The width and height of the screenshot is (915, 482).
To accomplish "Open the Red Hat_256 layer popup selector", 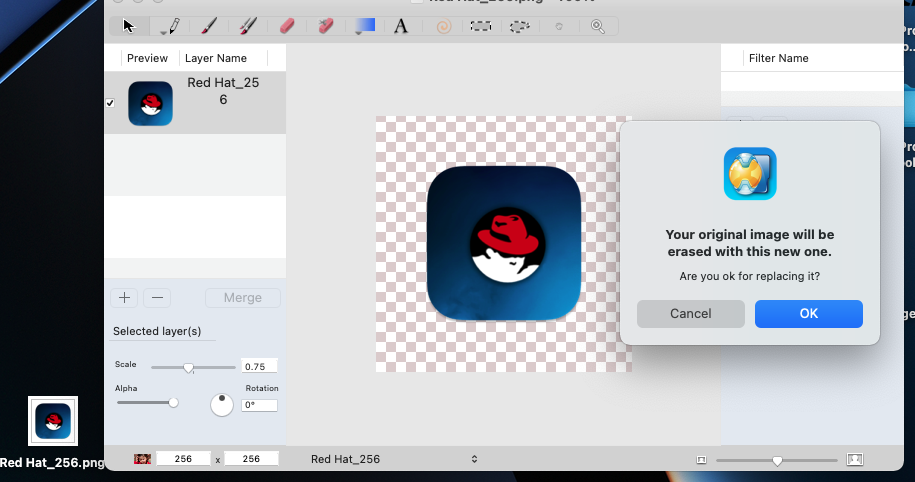I will (x=394, y=459).
